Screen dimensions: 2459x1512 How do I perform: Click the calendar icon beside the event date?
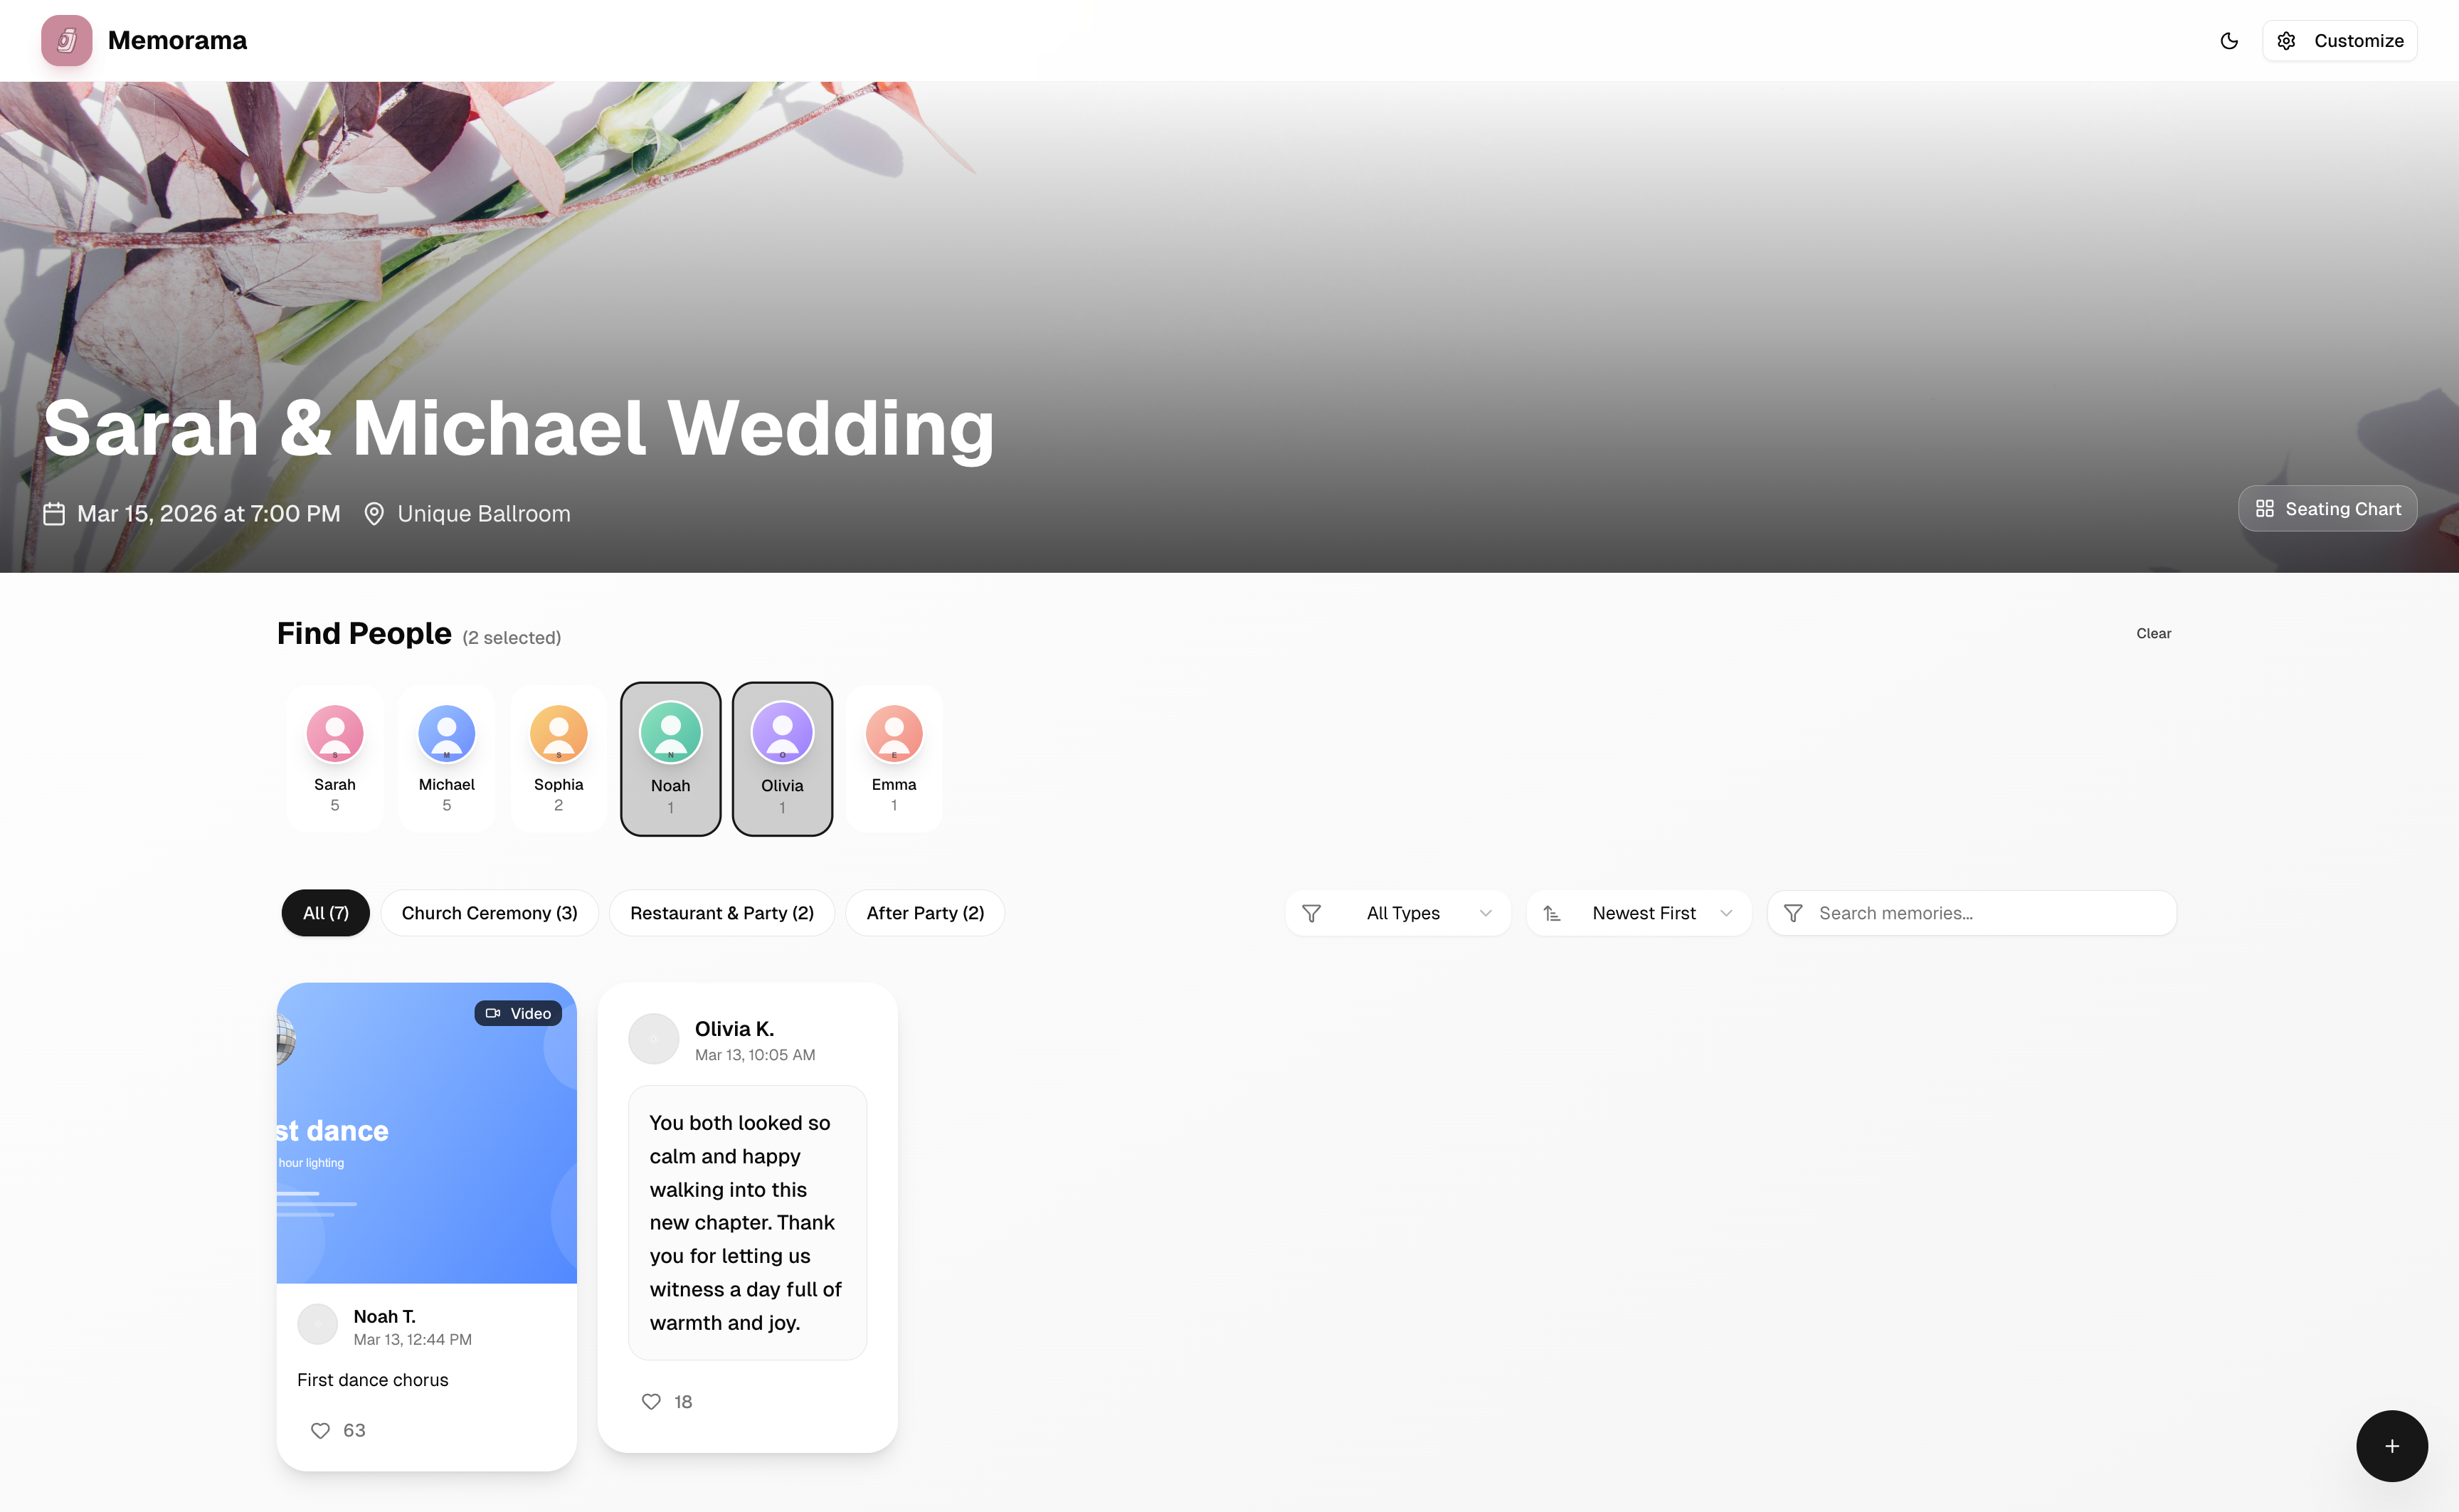pos(54,513)
